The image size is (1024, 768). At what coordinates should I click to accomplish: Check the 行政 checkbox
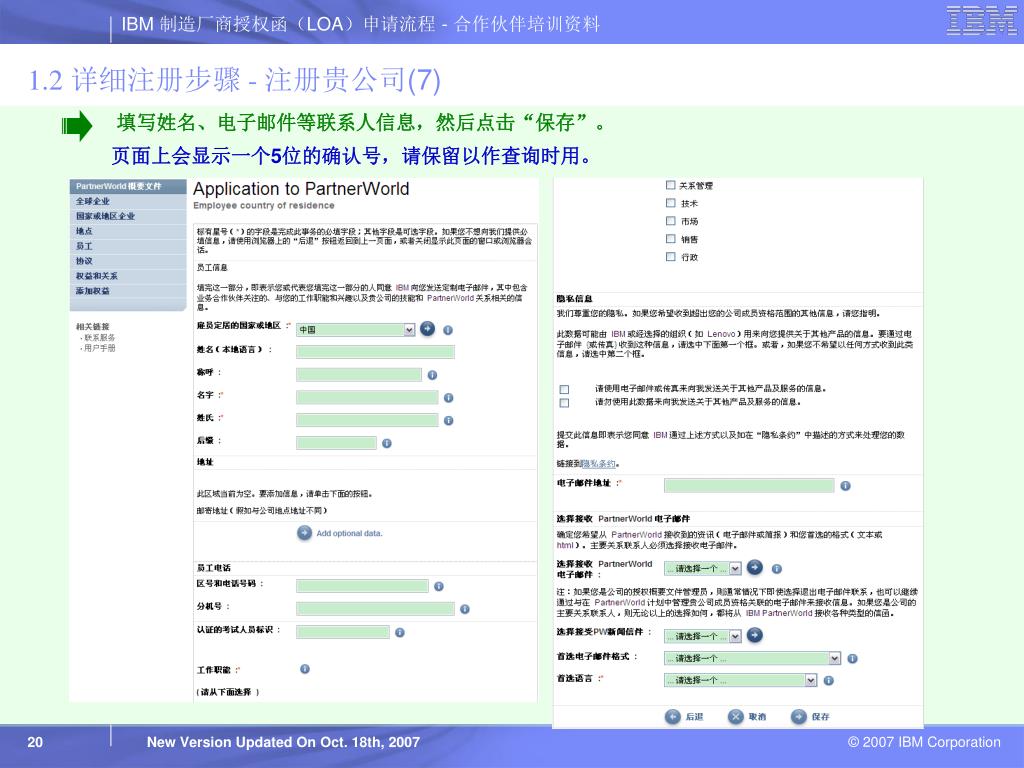pos(670,257)
